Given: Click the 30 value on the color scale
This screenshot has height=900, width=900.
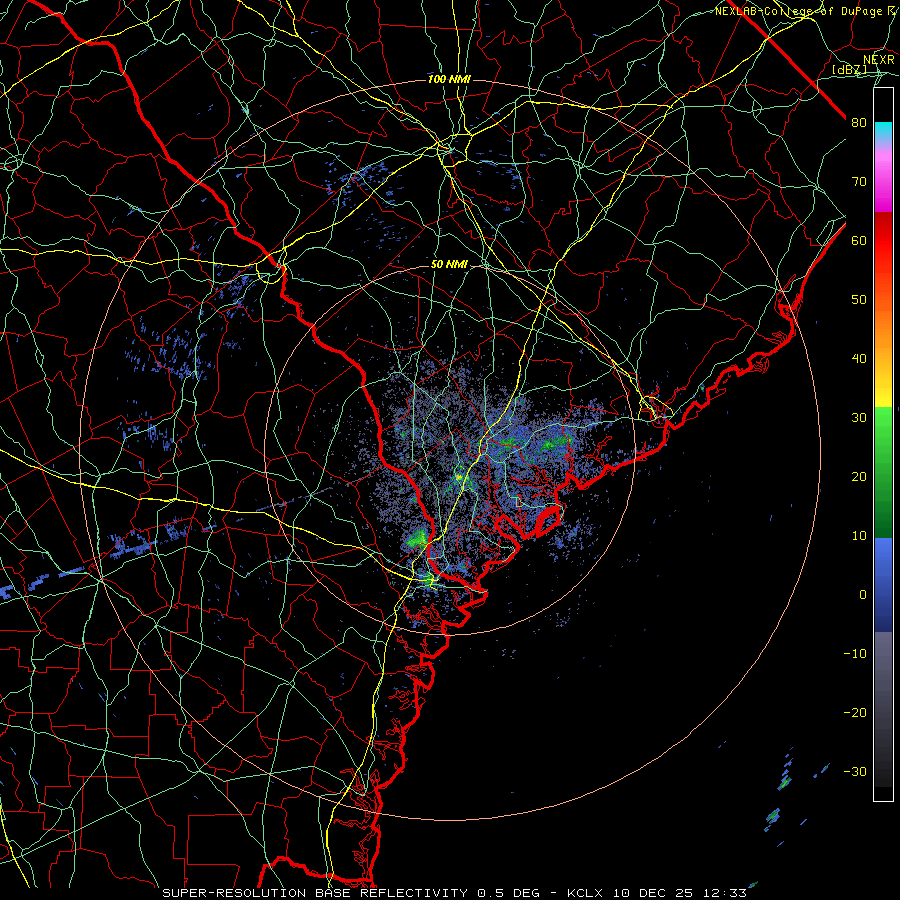Looking at the screenshot, I should (859, 418).
